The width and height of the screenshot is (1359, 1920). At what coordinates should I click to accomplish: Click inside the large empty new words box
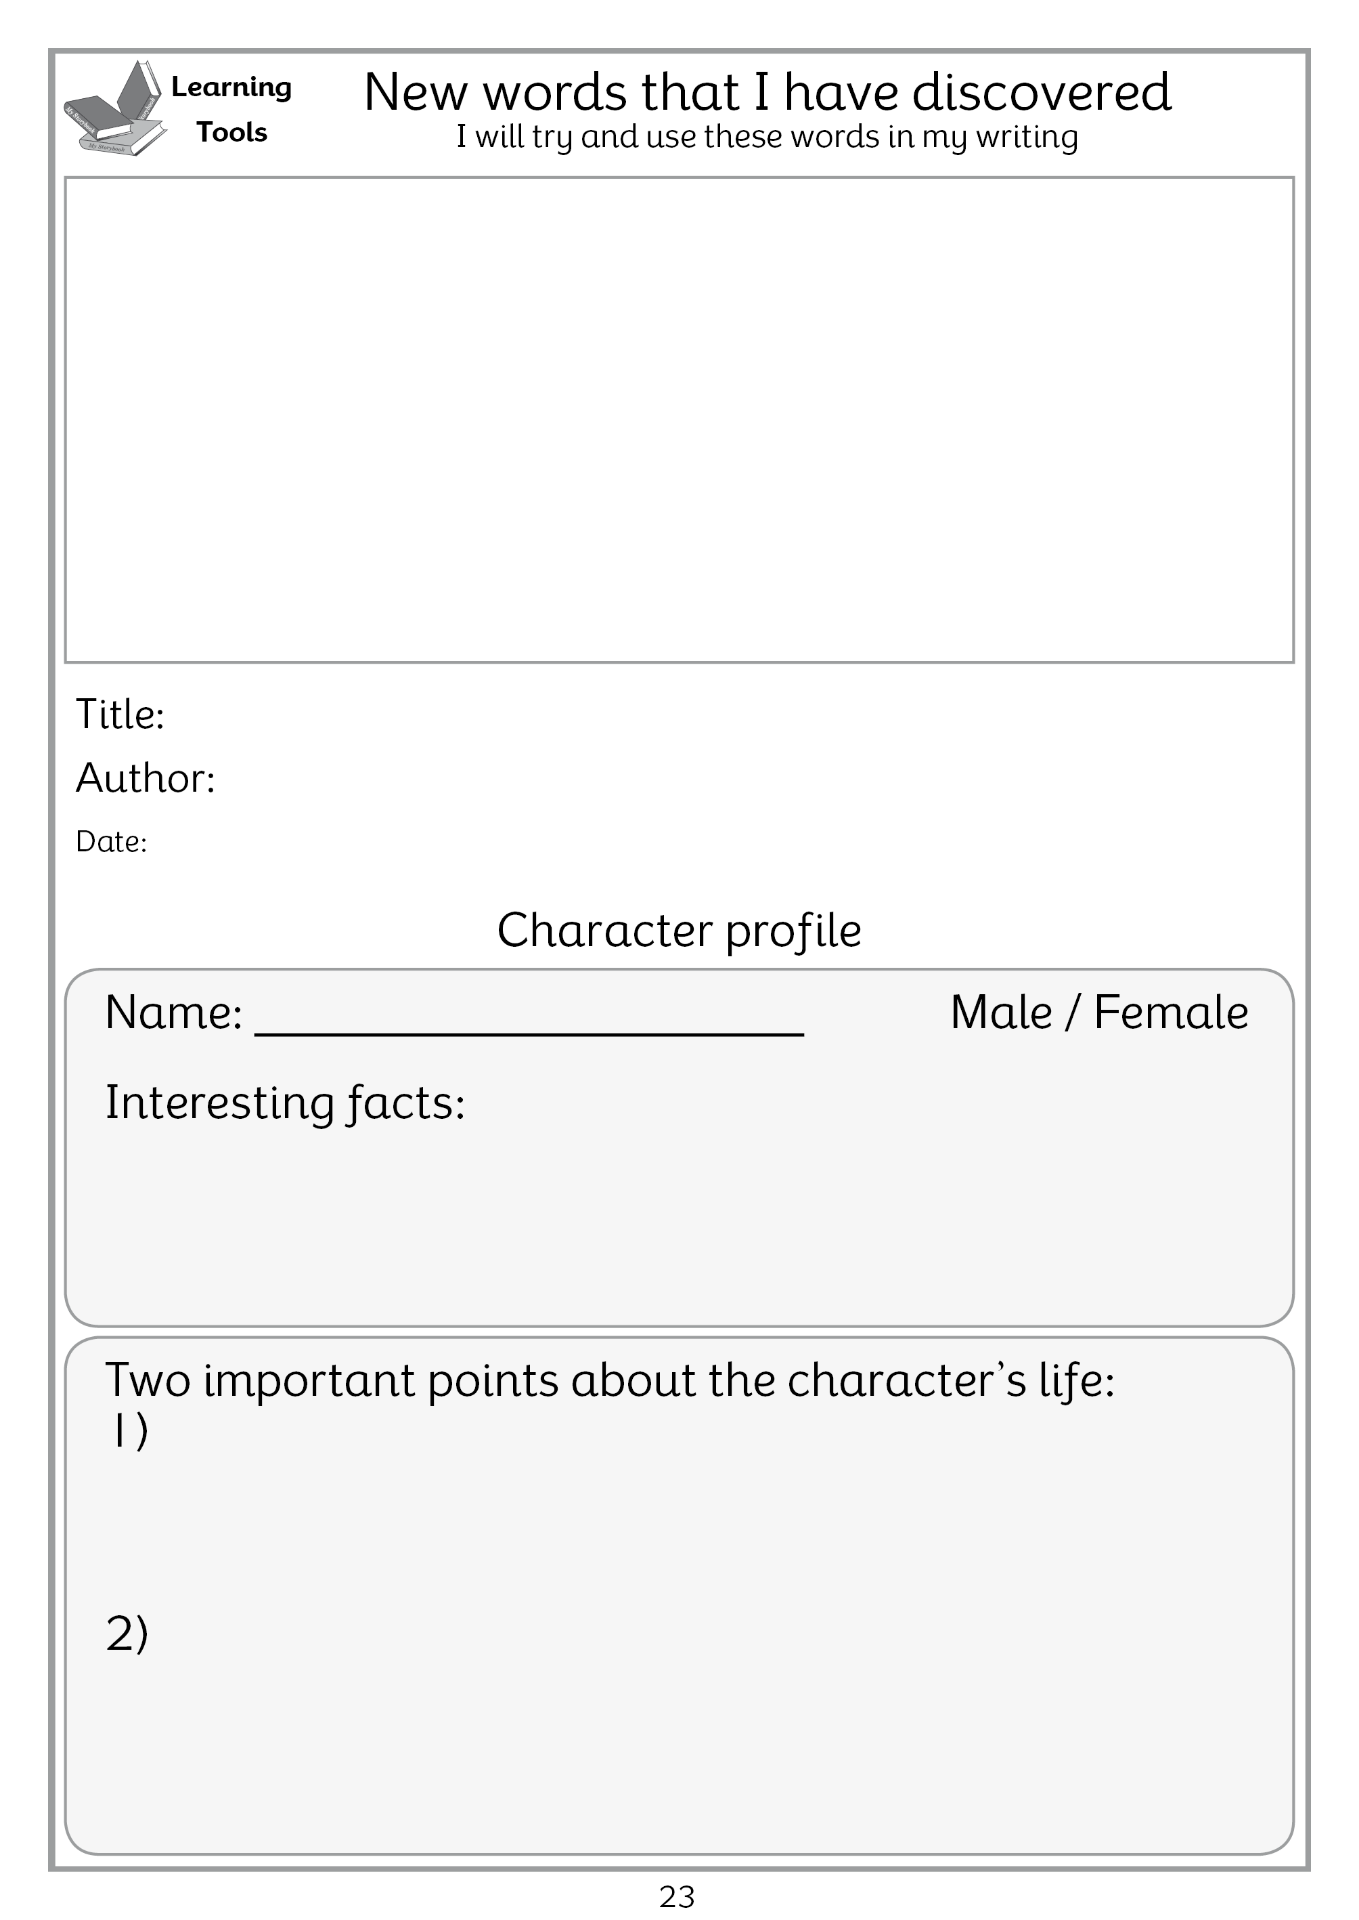pyautogui.click(x=679, y=420)
